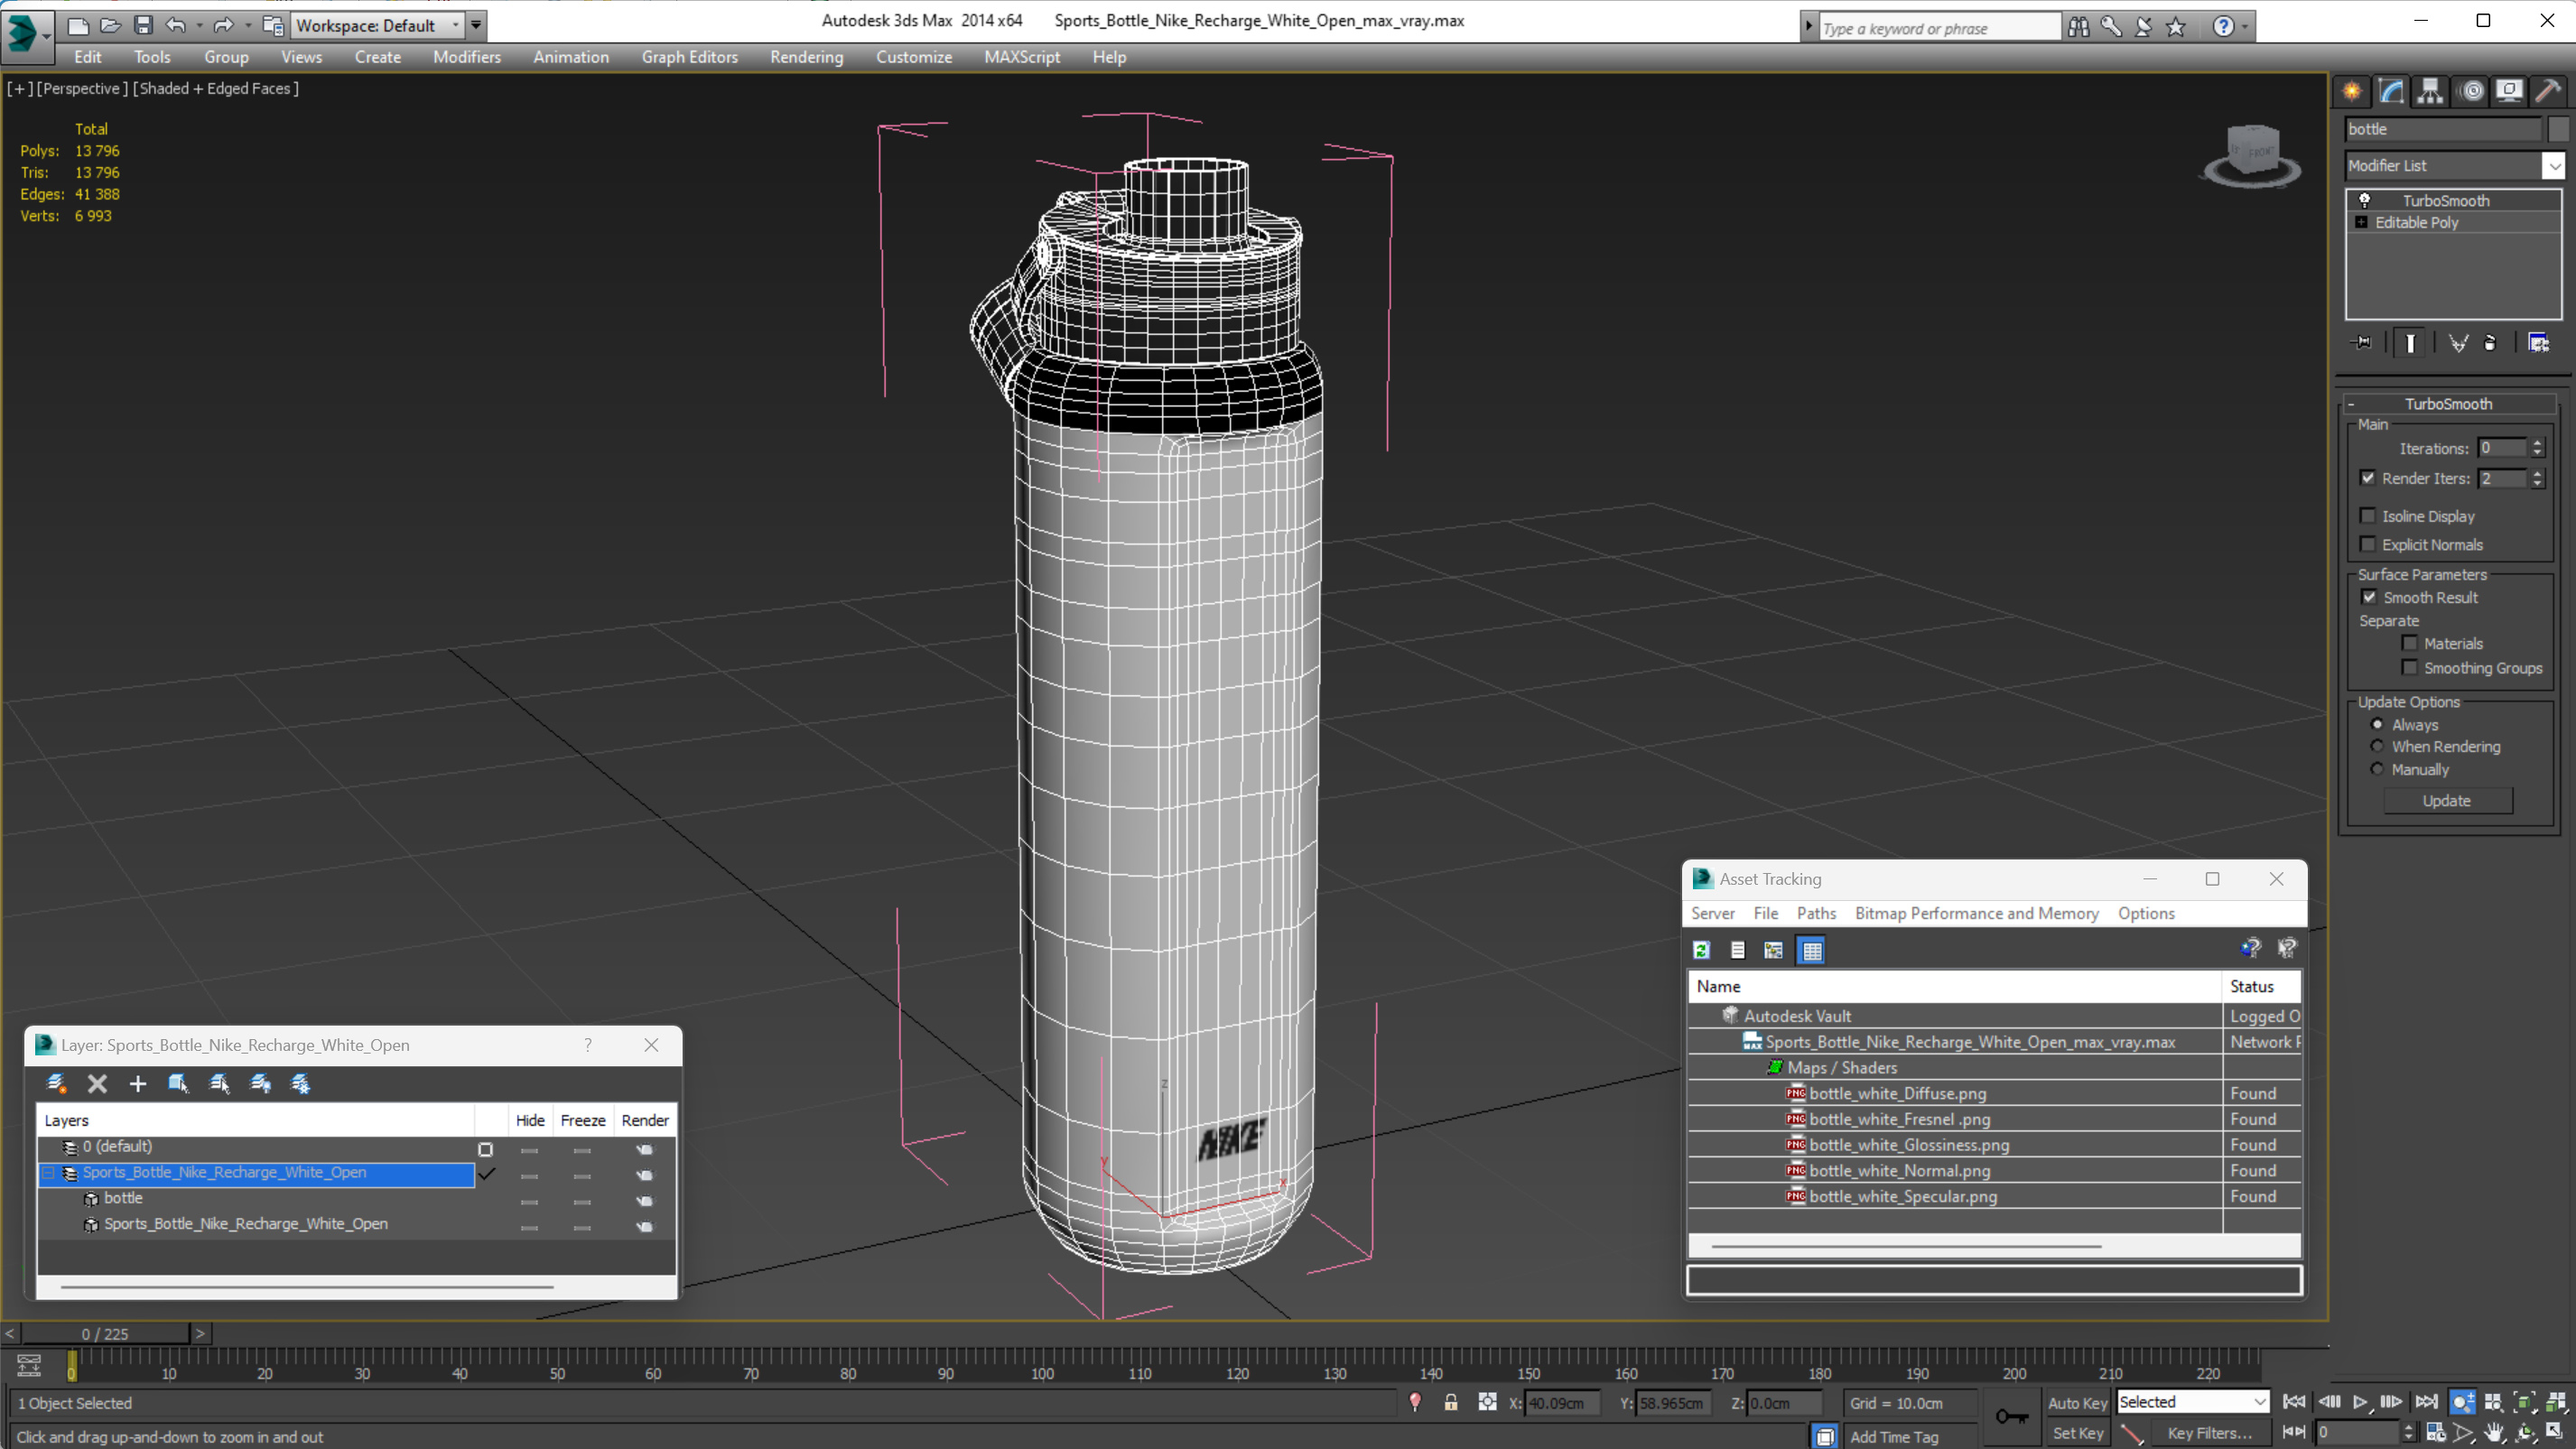Click the Undo arrow icon
Image resolution: width=2576 pixels, height=1449 pixels.
pyautogui.click(x=175, y=25)
